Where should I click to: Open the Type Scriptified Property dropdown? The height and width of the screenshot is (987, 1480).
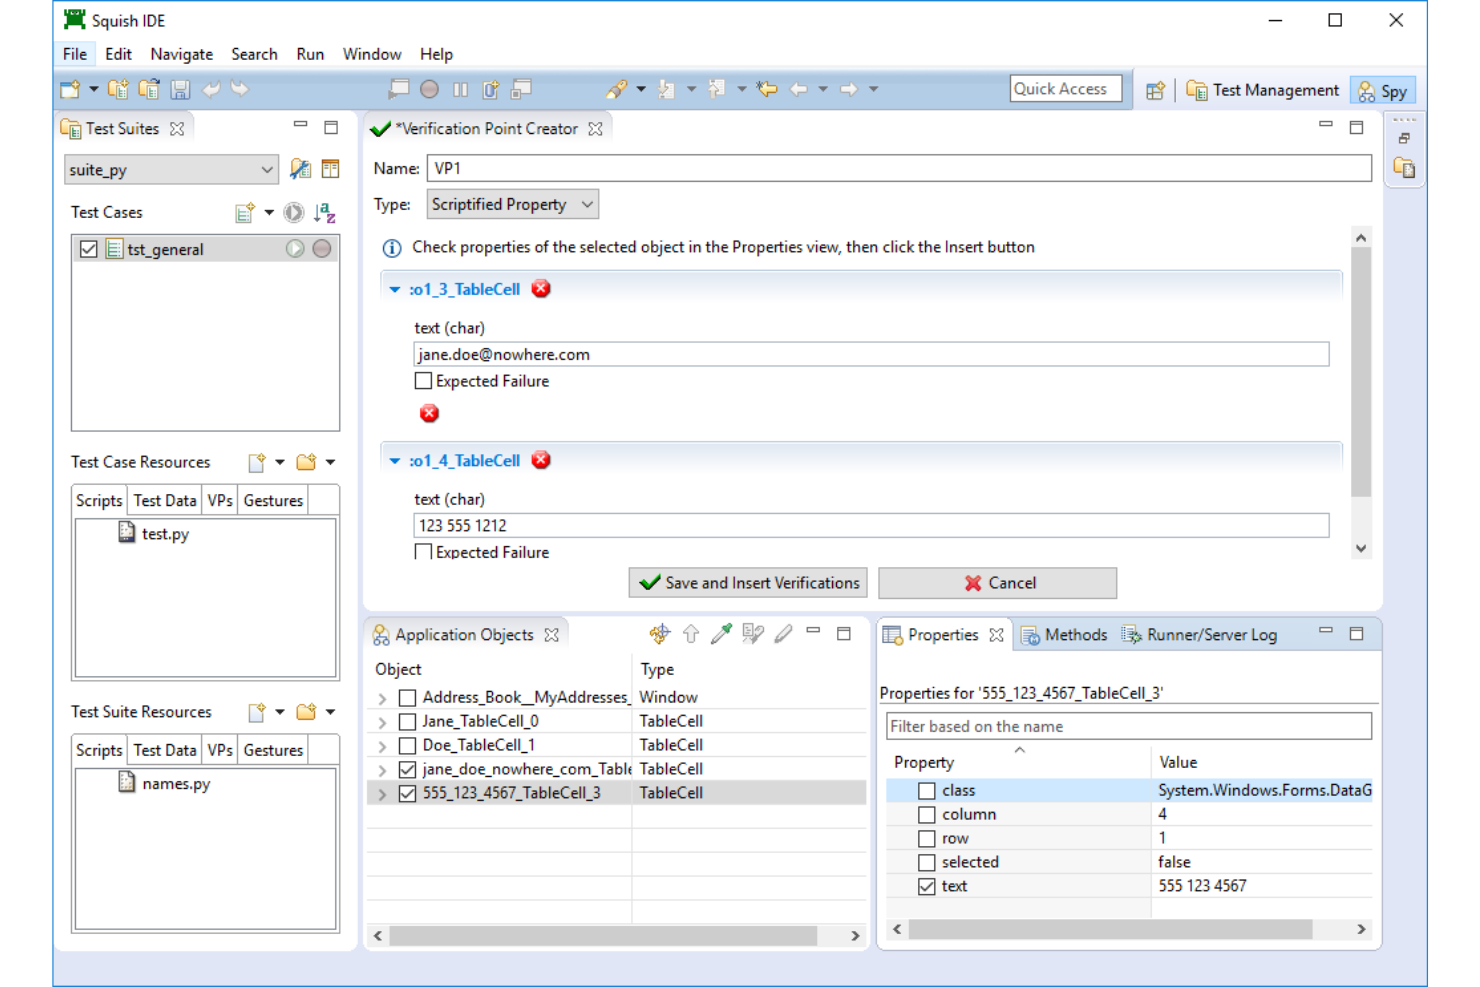click(x=513, y=204)
